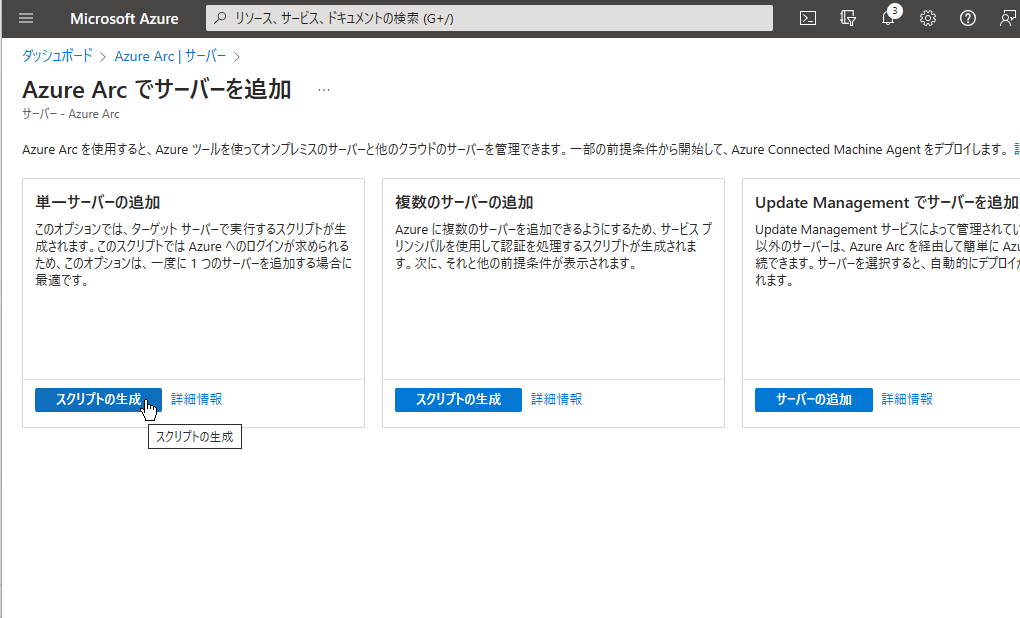Open 詳細情報 link in the single server card
Image resolution: width=1020 pixels, height=618 pixels.
pyautogui.click(x=197, y=399)
